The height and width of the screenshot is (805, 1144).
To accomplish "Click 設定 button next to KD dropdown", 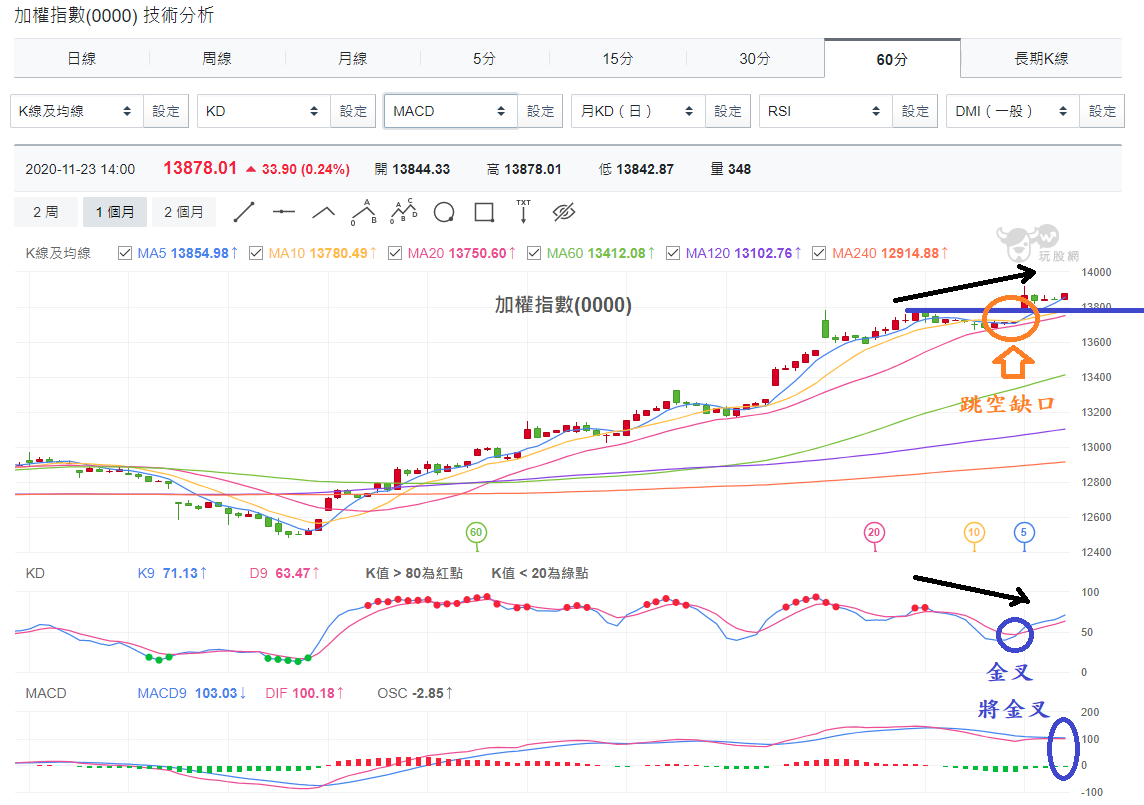I will (353, 111).
